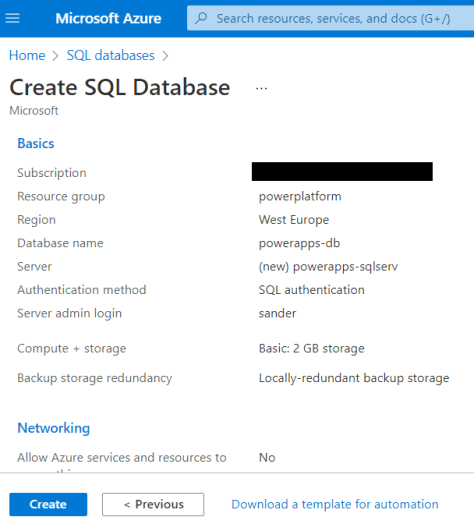This screenshot has height=524, width=474.
Task: Download a template for automation
Action: coord(335,504)
